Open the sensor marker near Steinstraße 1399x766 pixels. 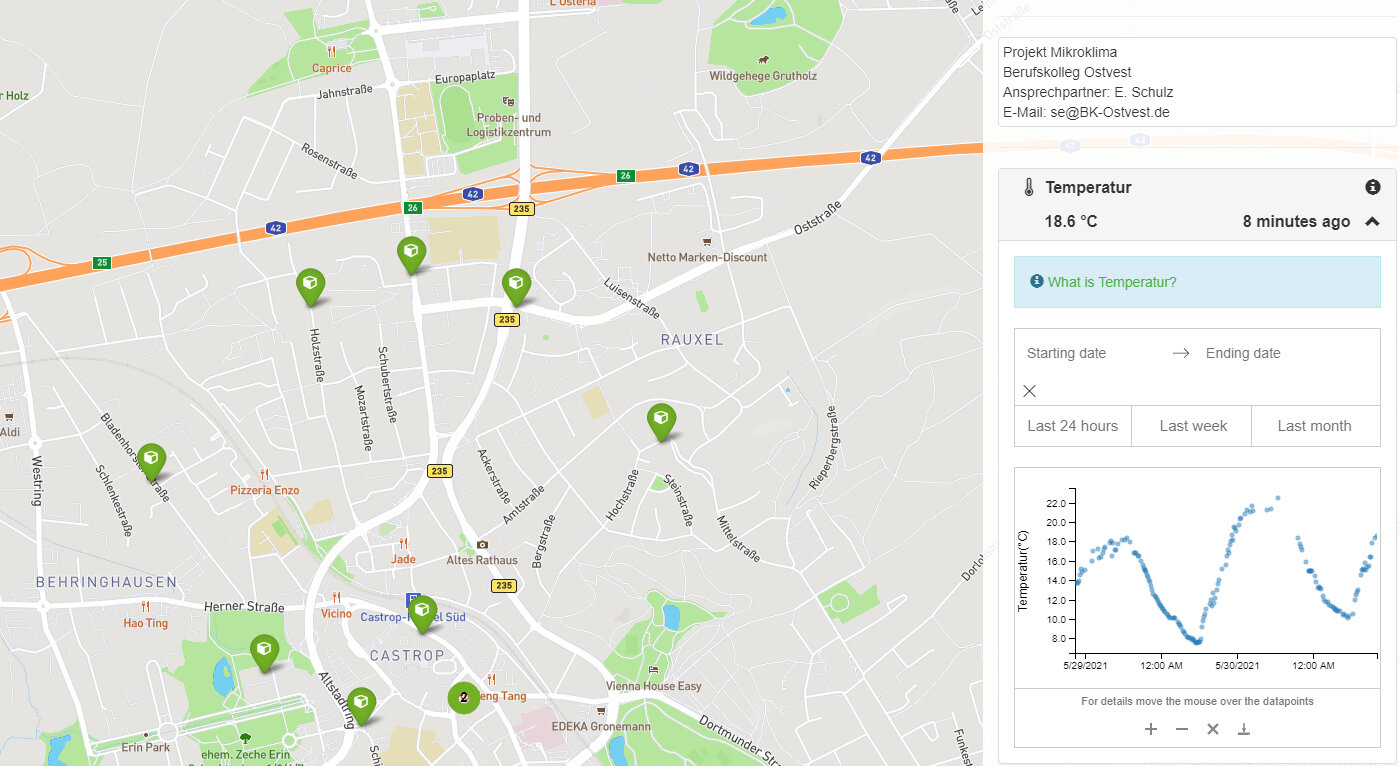661,422
